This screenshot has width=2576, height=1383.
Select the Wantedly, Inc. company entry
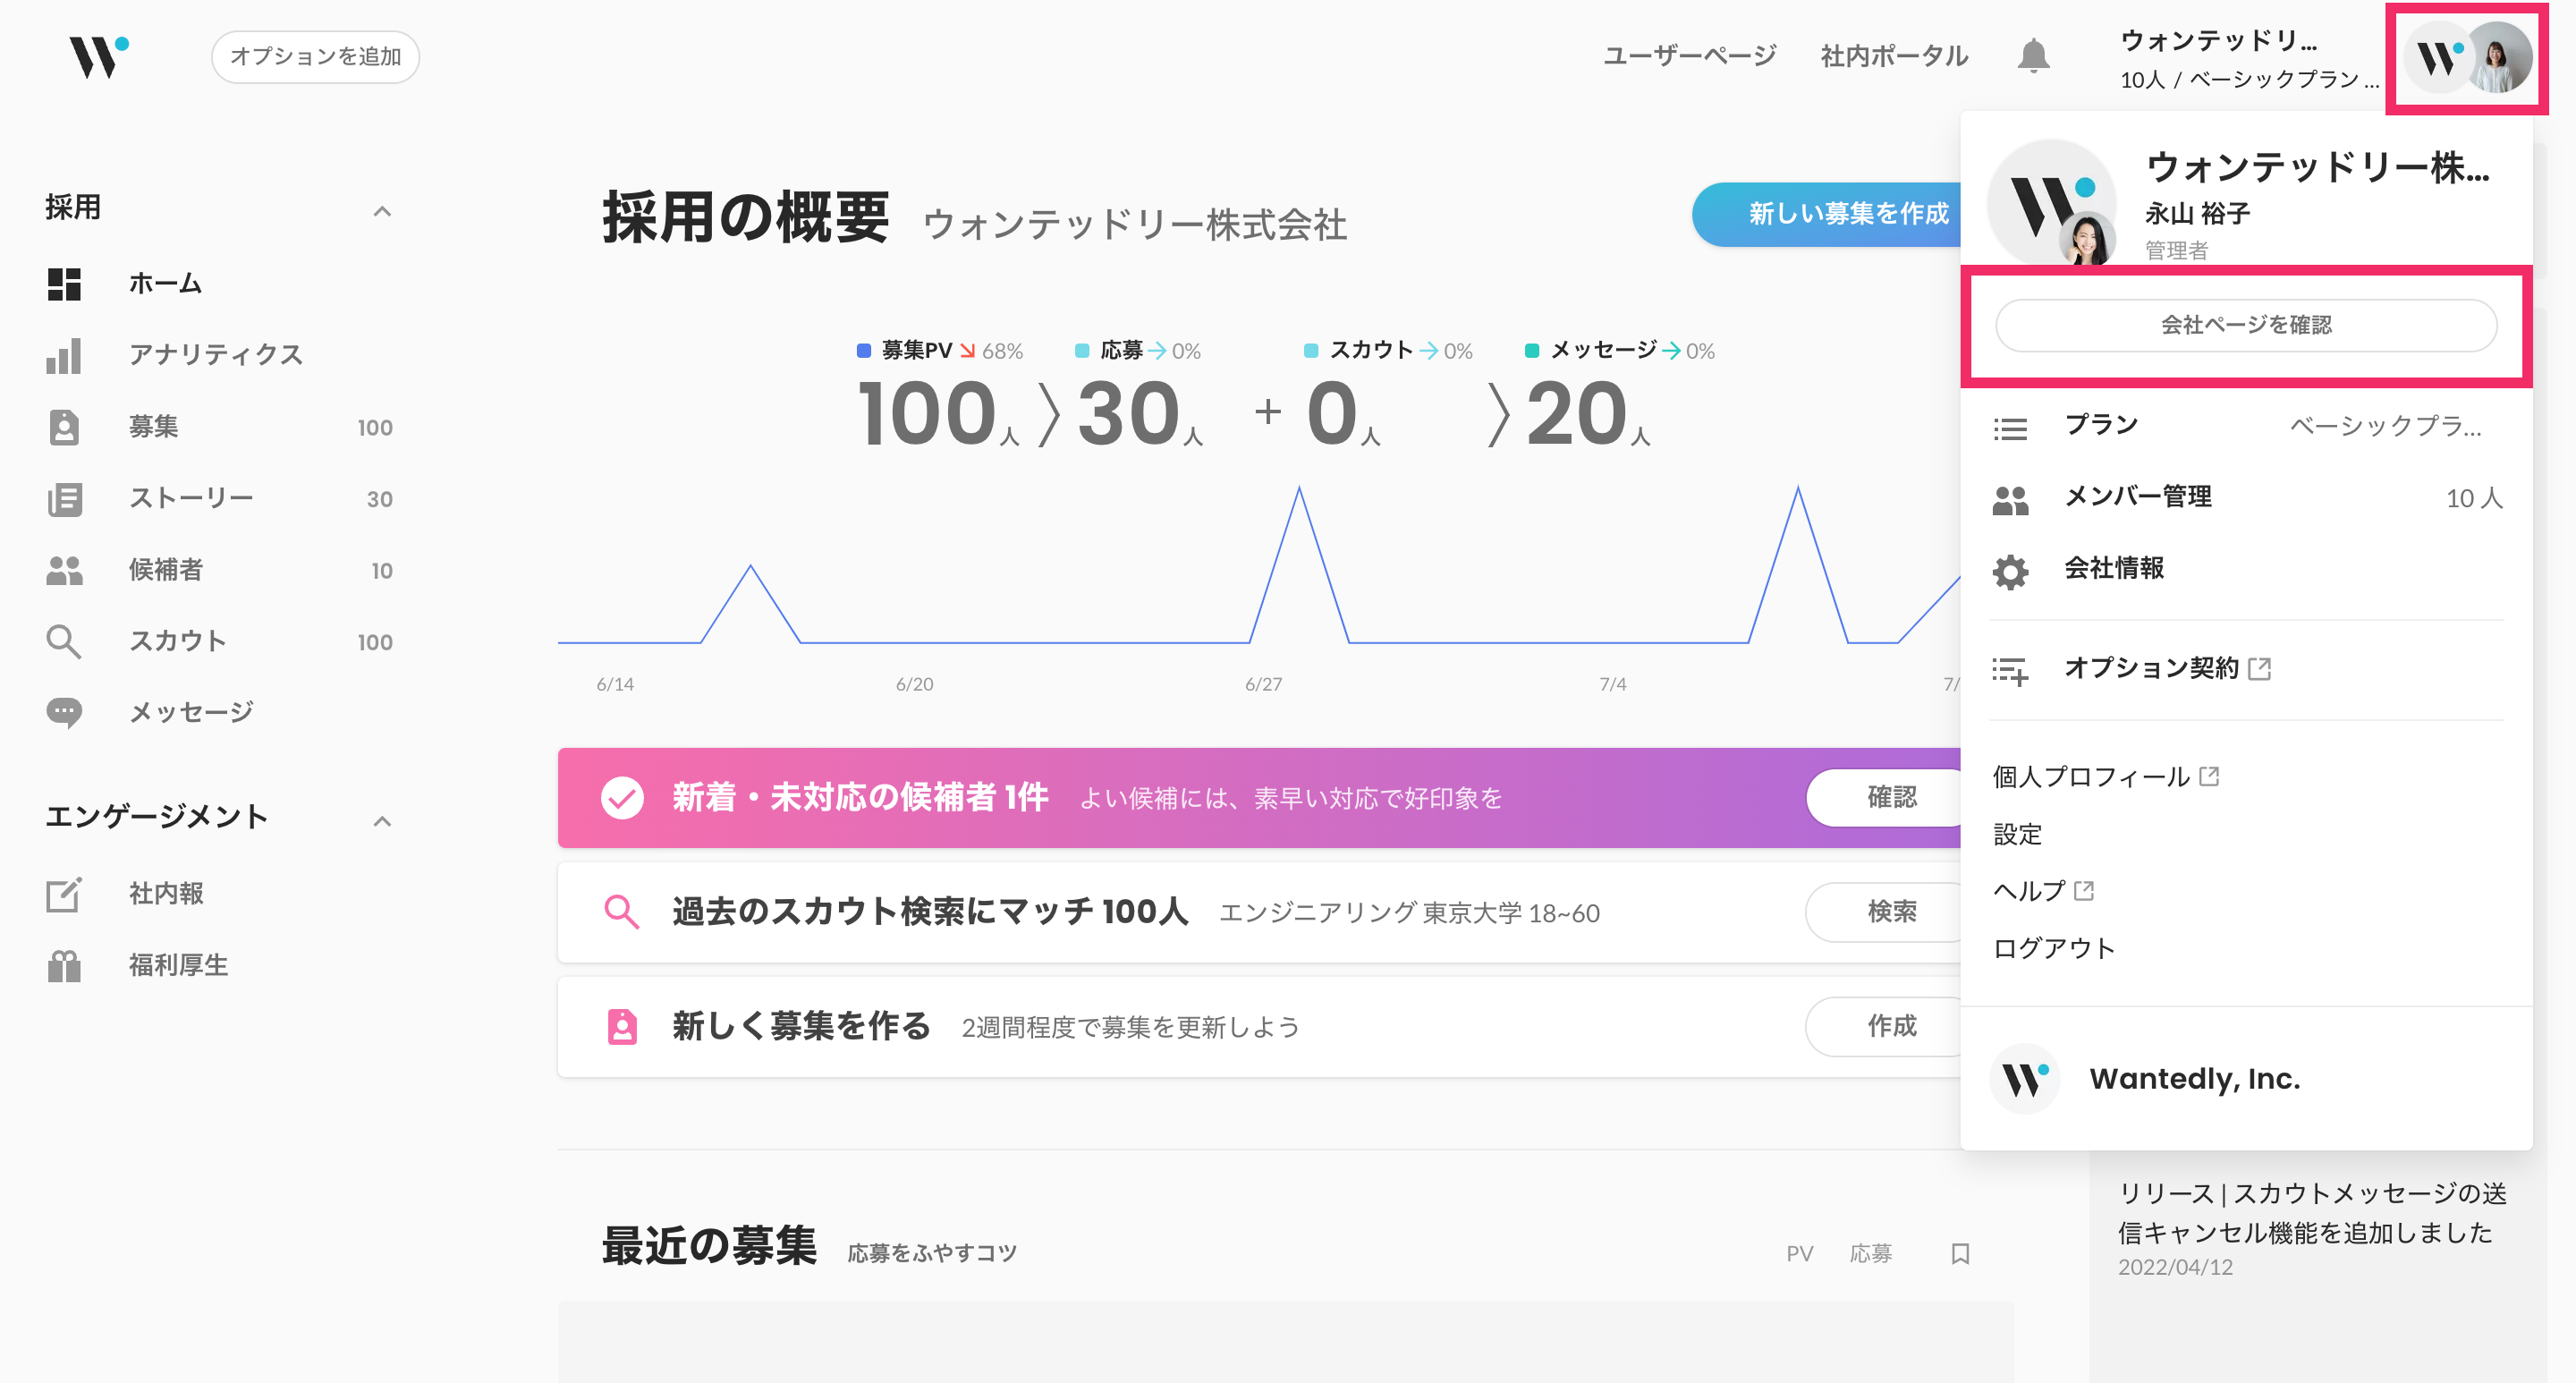point(2194,1079)
